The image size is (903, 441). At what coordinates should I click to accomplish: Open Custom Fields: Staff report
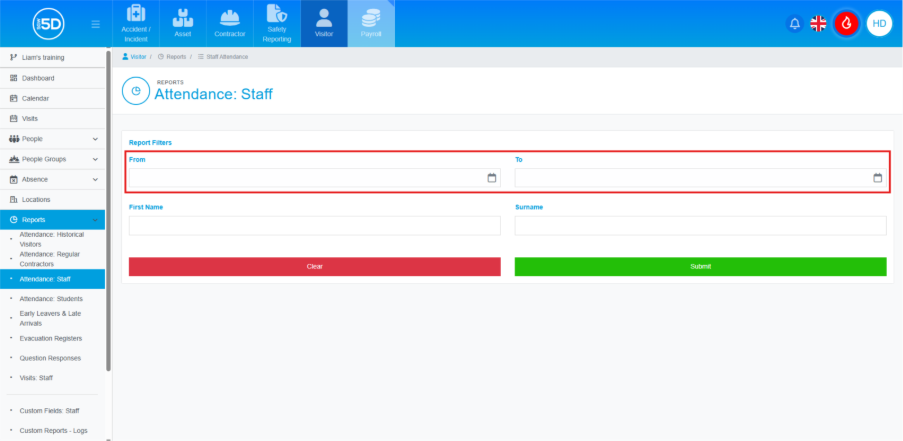pos(49,411)
